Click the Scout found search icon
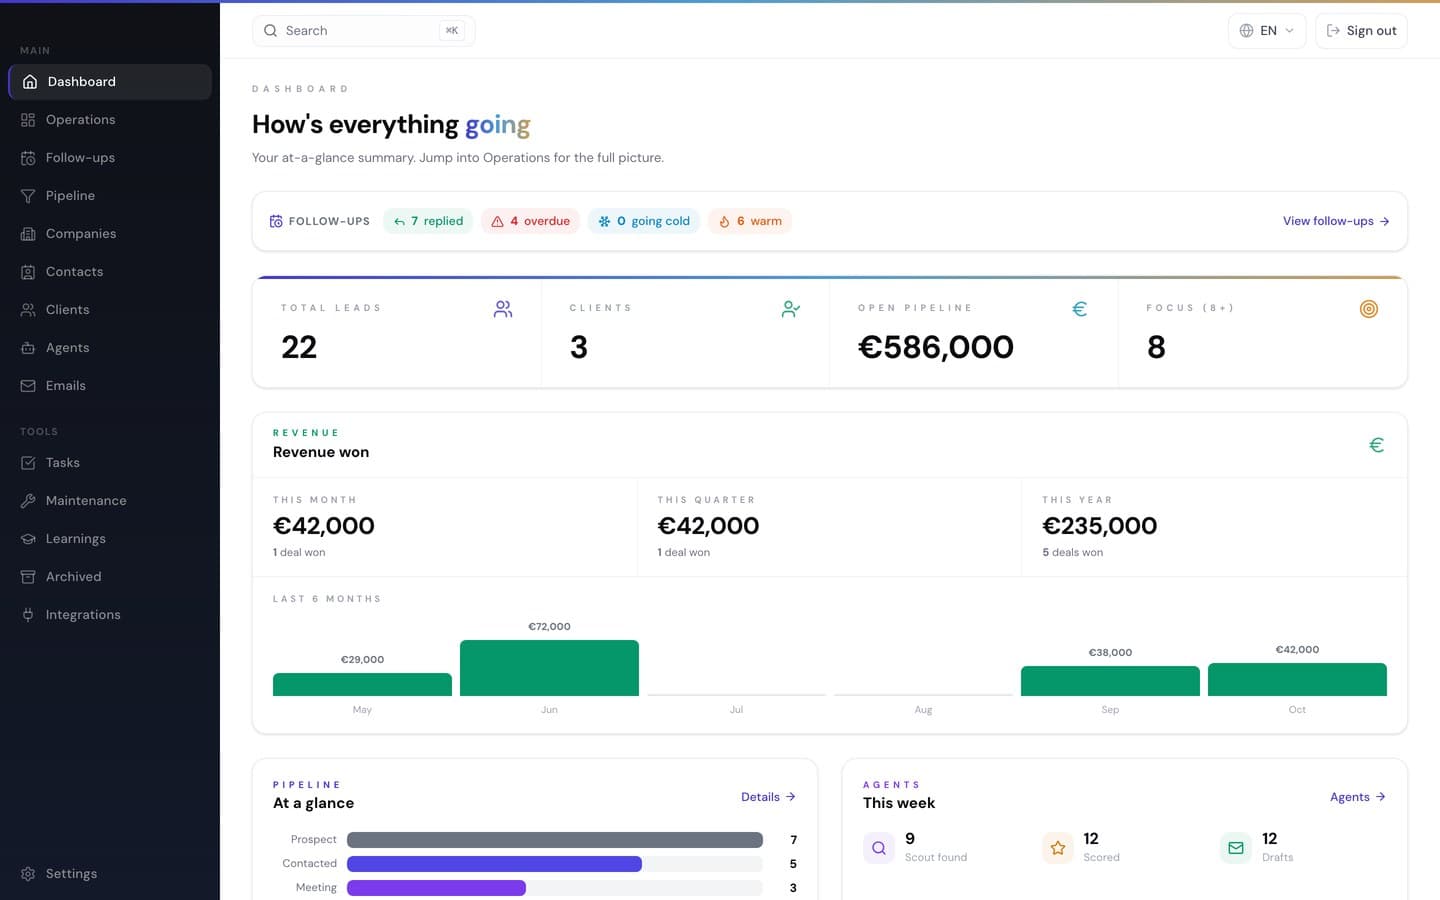Image resolution: width=1440 pixels, height=900 pixels. 879,848
